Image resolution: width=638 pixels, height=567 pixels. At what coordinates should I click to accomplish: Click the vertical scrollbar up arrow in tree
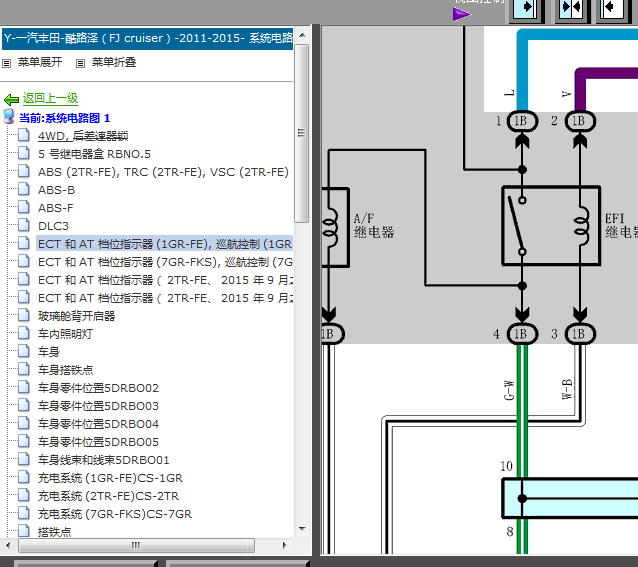[x=302, y=35]
